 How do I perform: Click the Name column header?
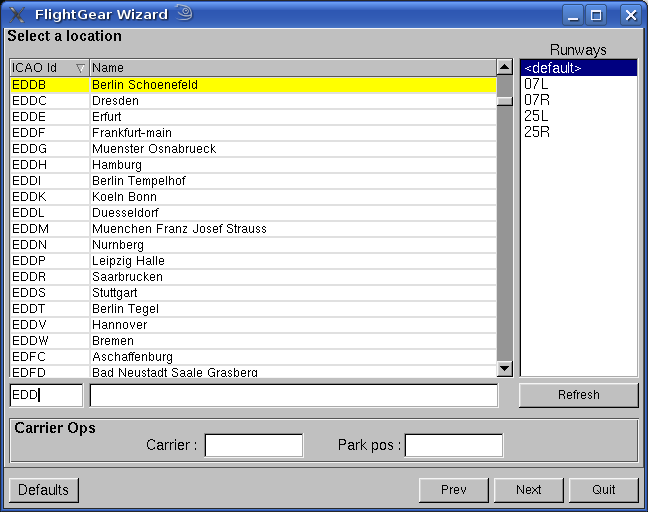293,68
